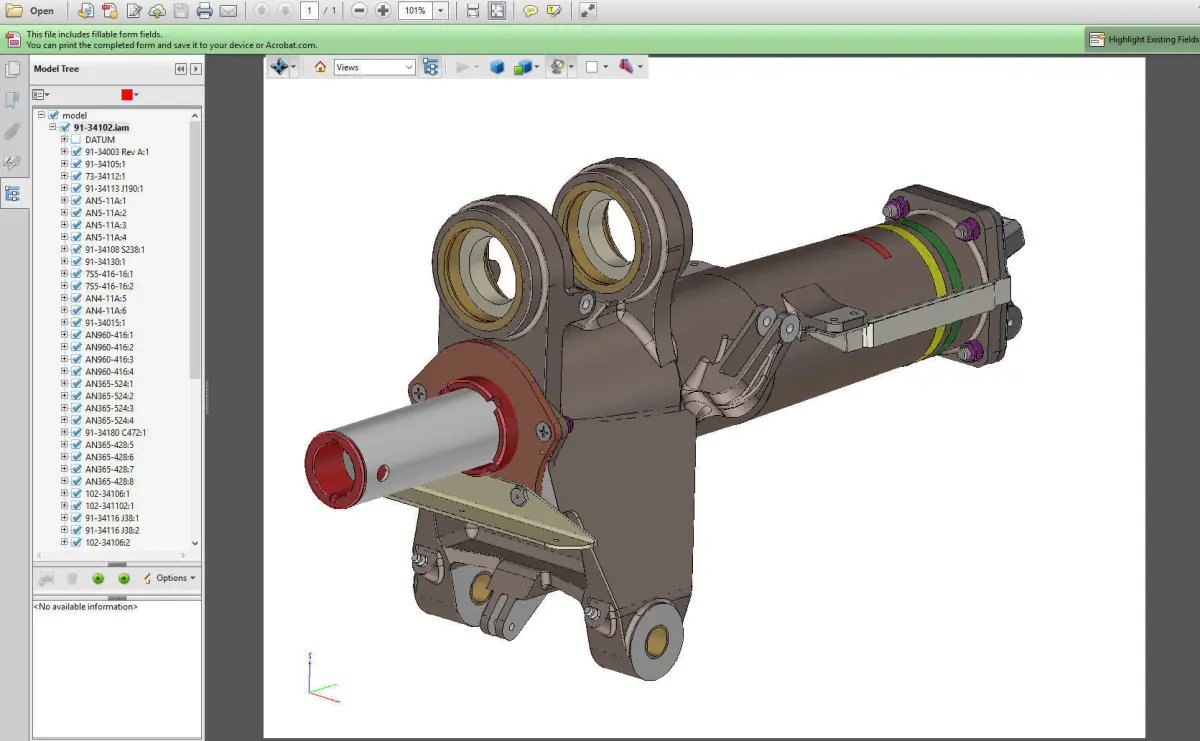Collapse the Model Tree panel with double-arrow
Viewport: 1200px width, 741px height.
tap(180, 69)
